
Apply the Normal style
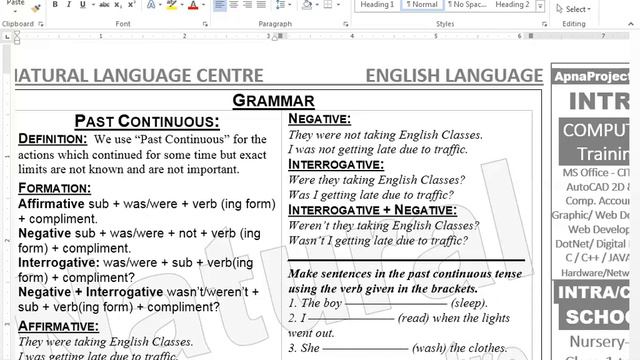(422, 4)
